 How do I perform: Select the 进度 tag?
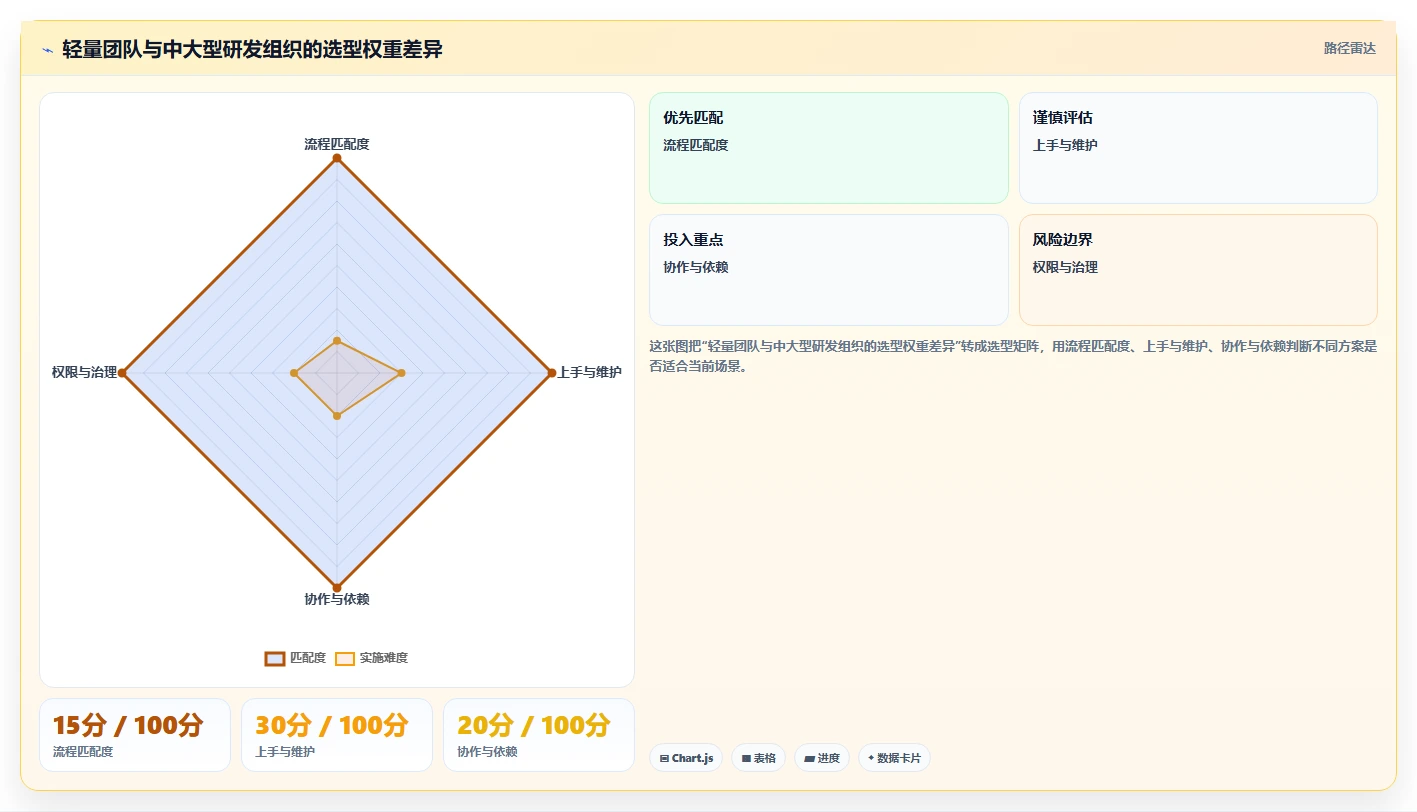tap(822, 758)
